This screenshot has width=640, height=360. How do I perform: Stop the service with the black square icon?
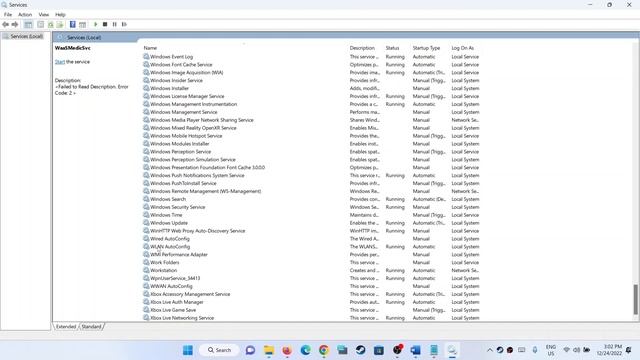point(105,24)
